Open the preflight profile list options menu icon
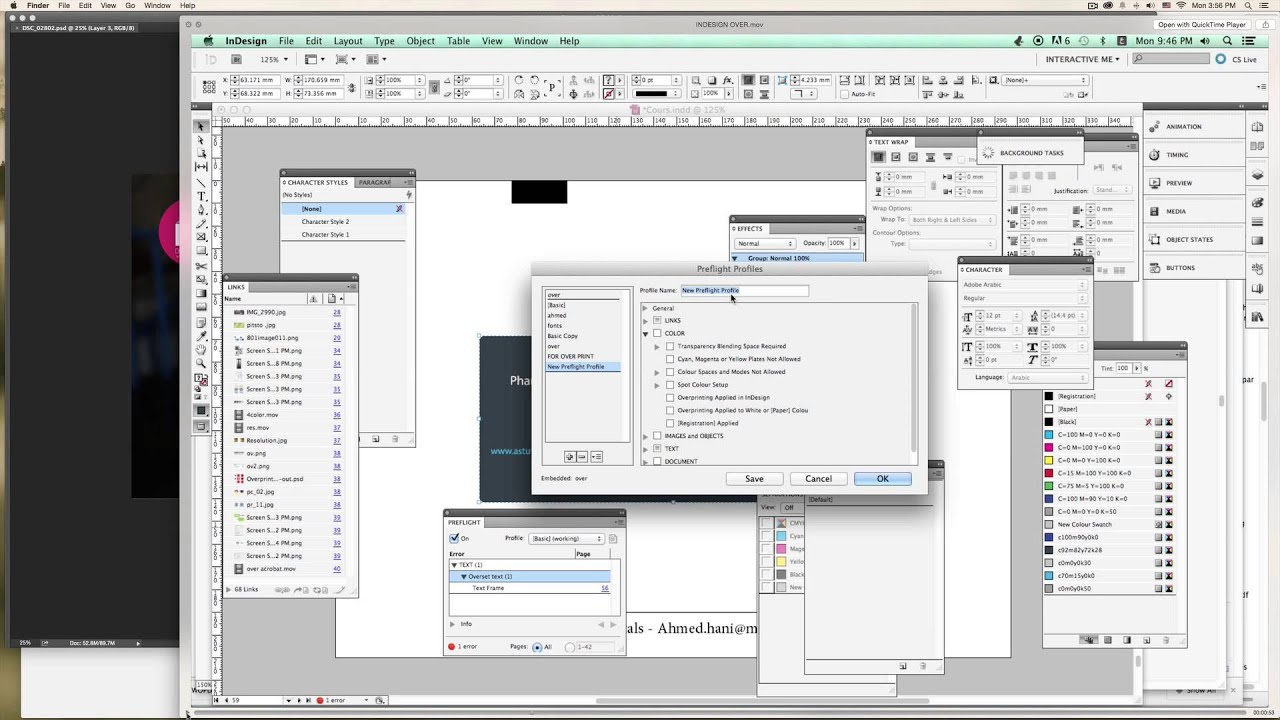 point(596,457)
